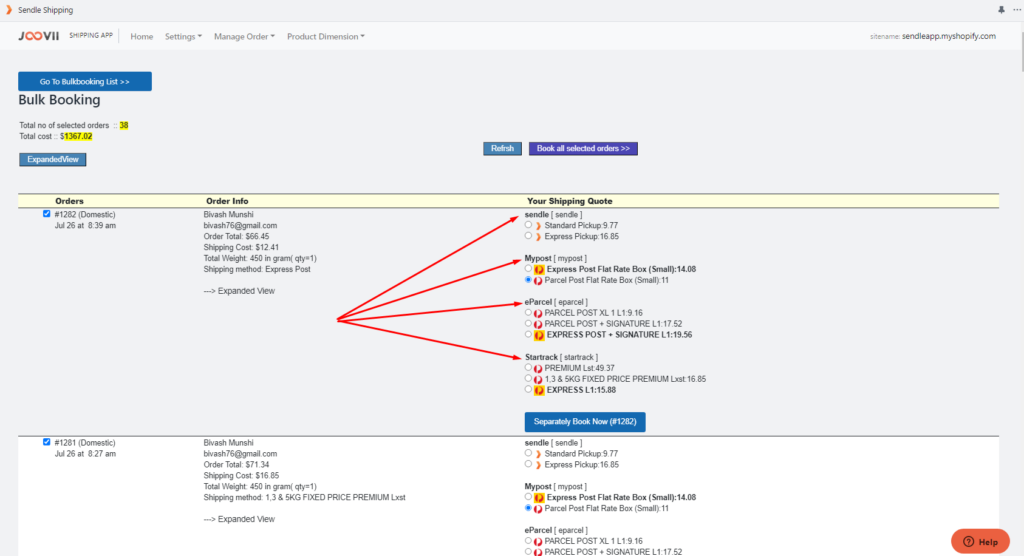Screen dimensions: 1024x556
Task: Click icon beside EXPRESS POST + SIGNATURE L1:19.56
Action: tap(539, 335)
